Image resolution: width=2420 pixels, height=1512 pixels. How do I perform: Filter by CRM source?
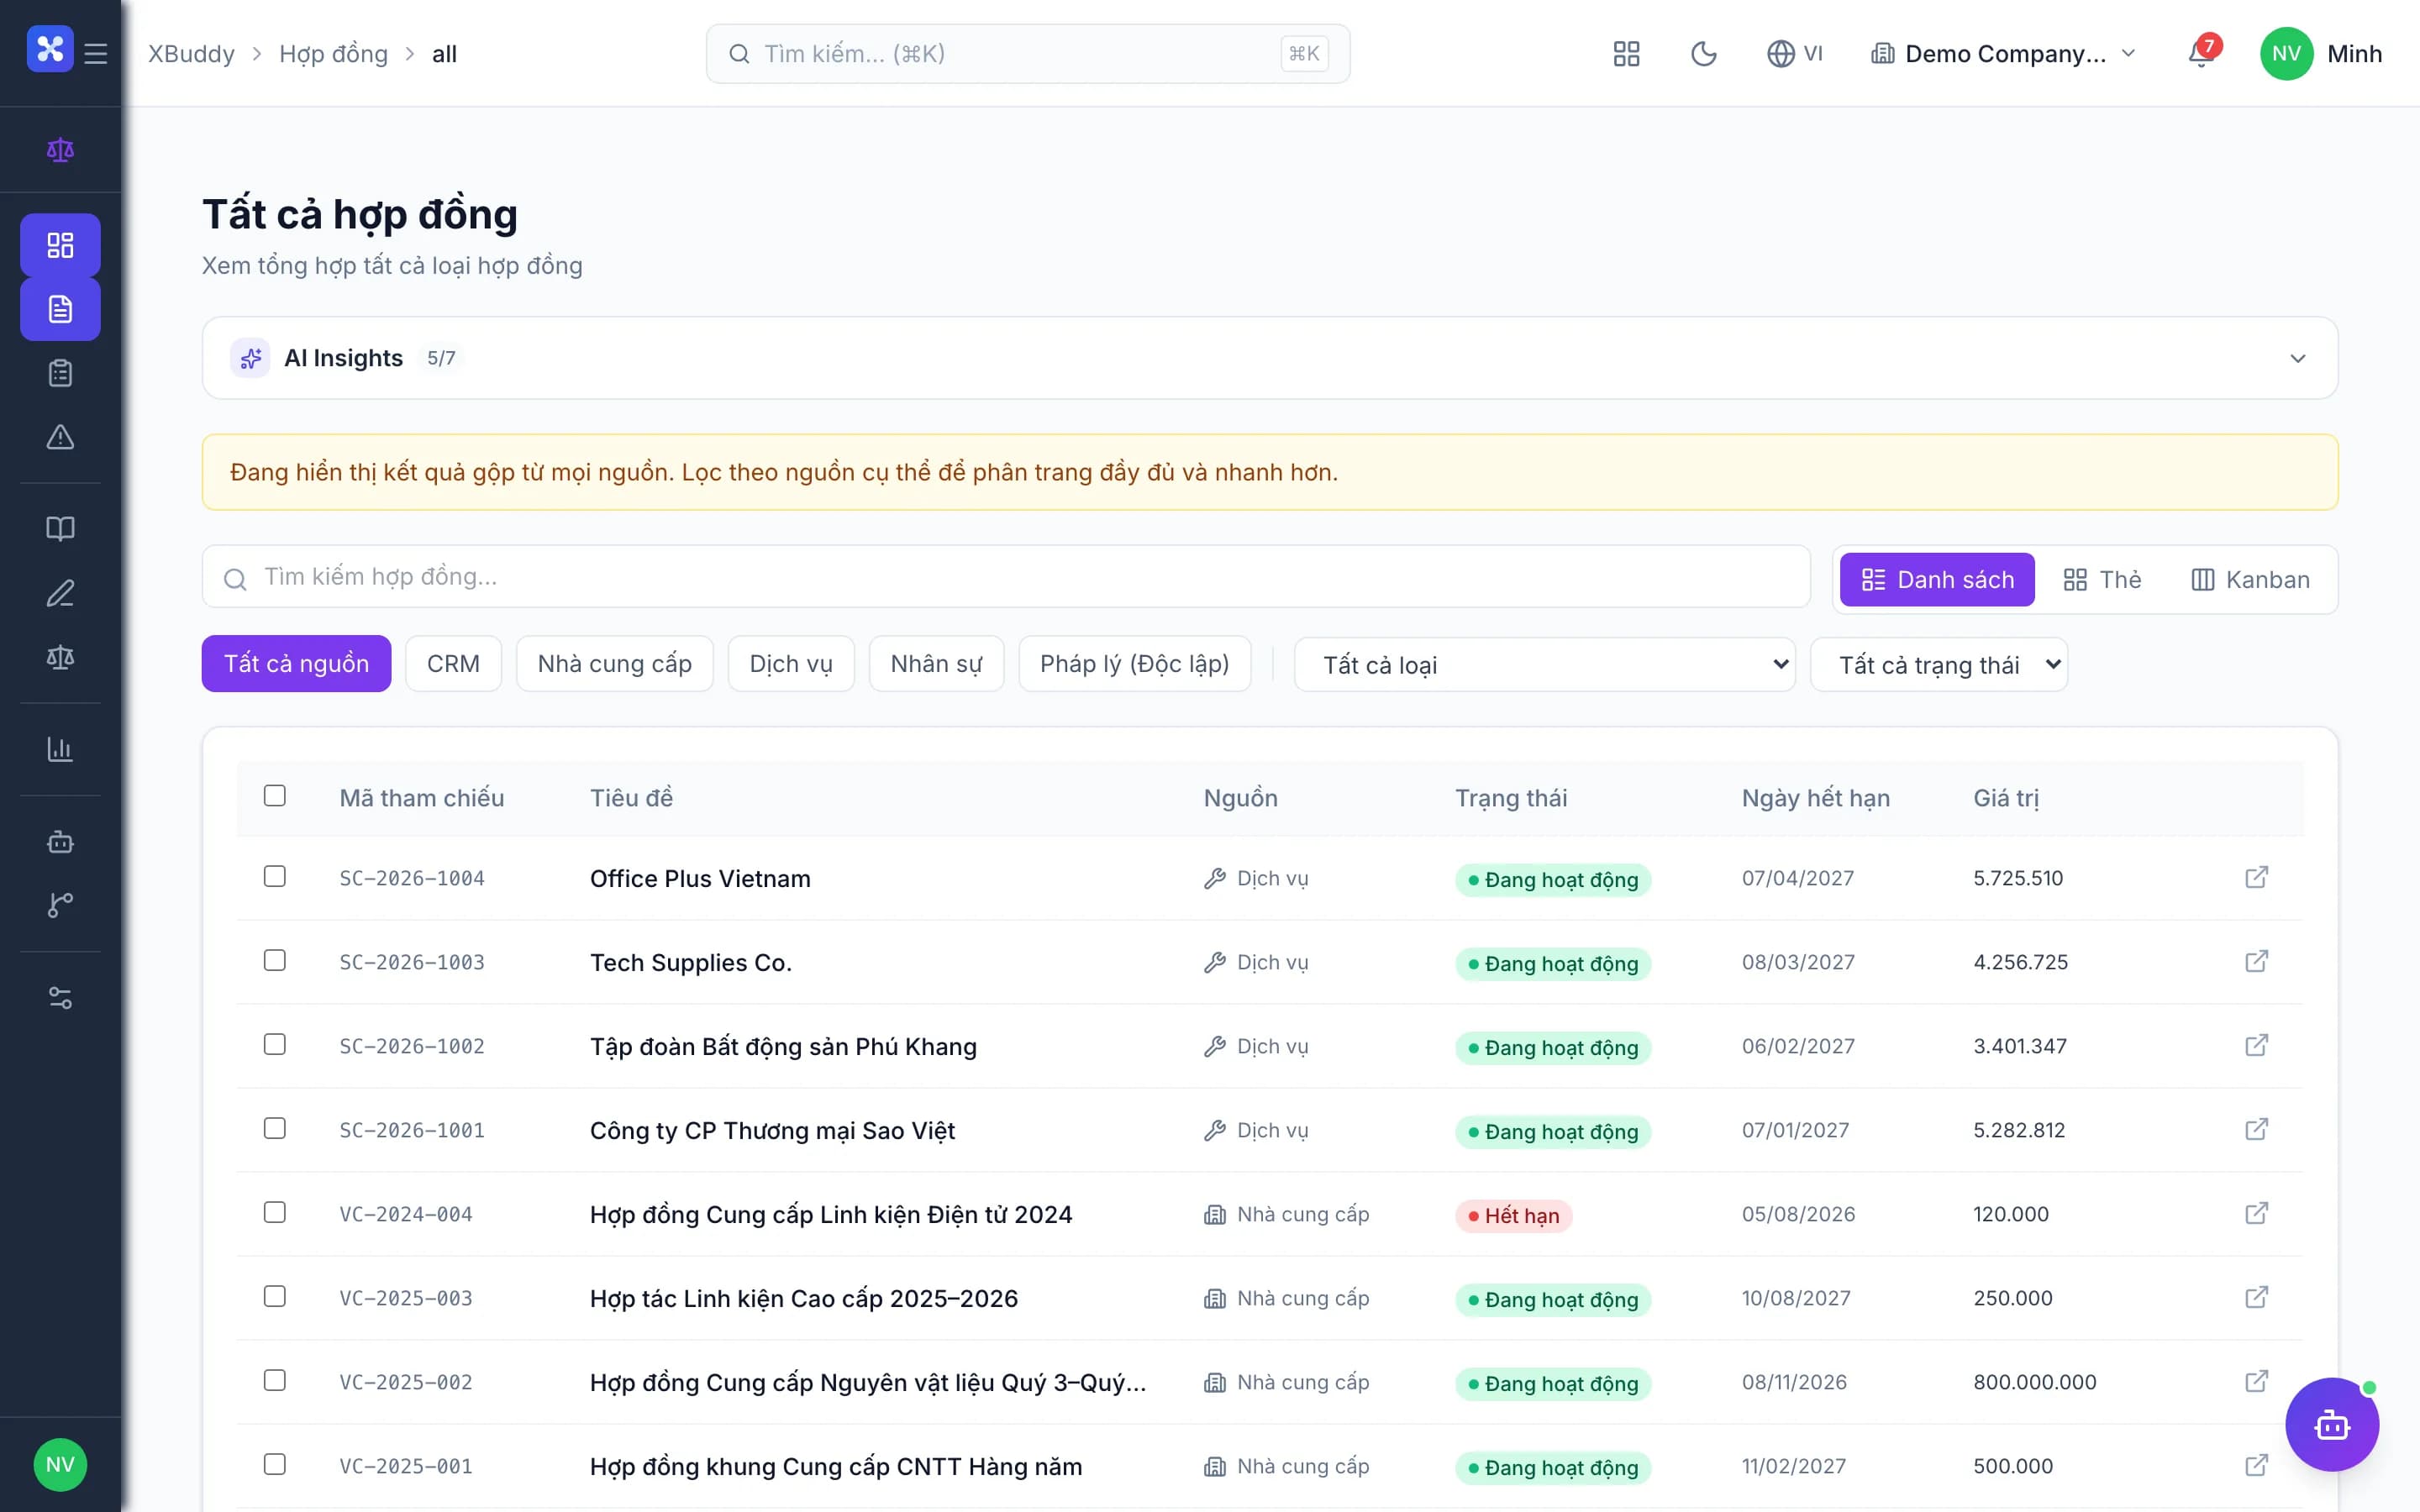click(453, 664)
